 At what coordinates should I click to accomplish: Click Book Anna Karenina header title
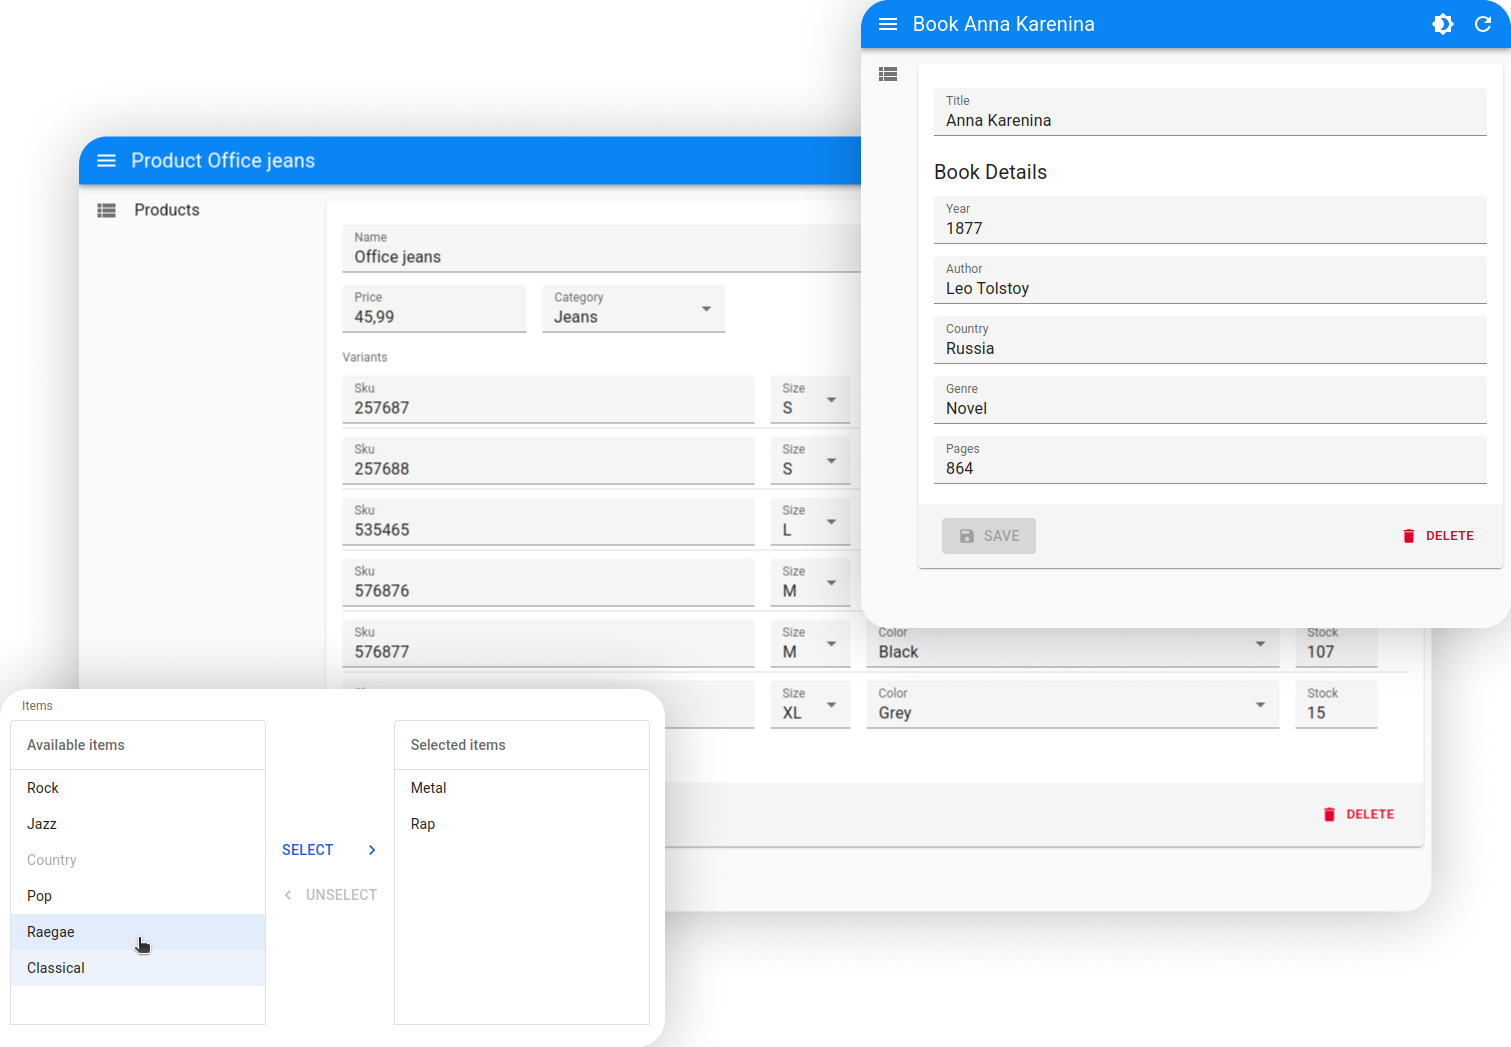pyautogui.click(x=1003, y=24)
